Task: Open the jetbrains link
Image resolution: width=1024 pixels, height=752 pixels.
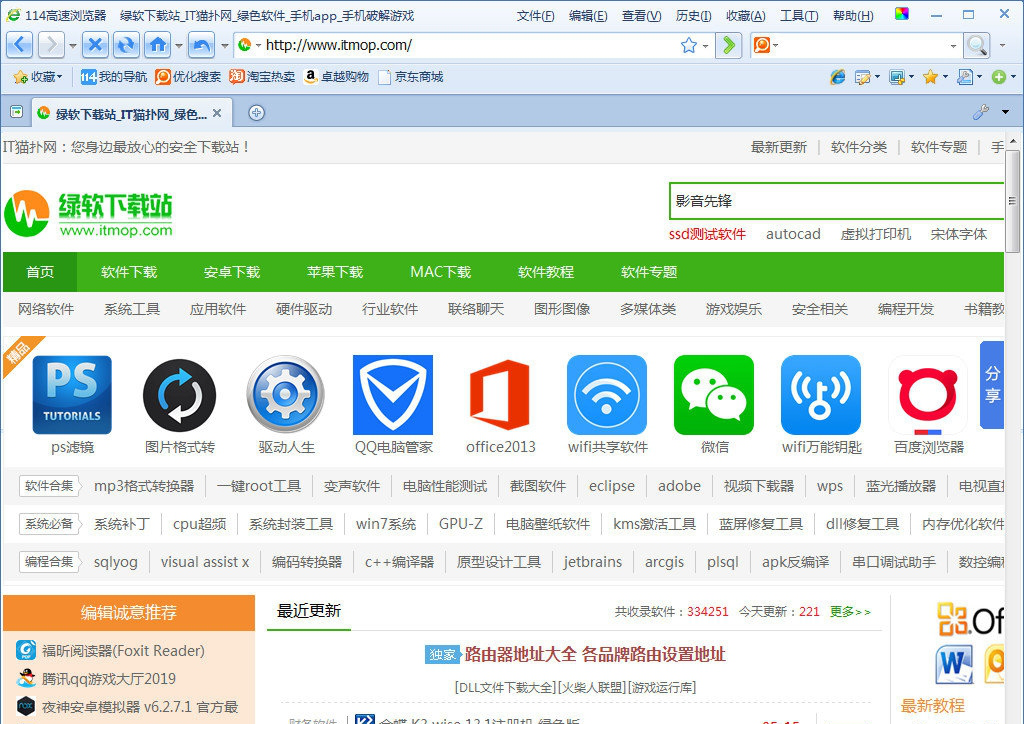Action: tap(592, 562)
